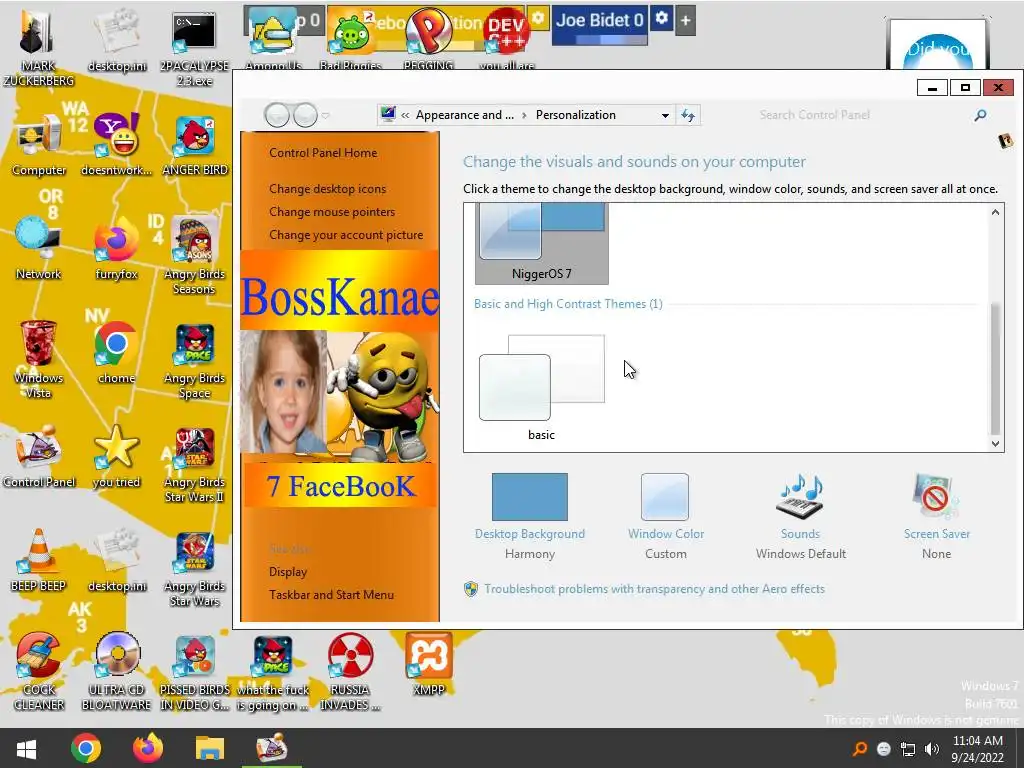This screenshot has height=768, width=1024.
Task: Open the chome Chrome desktop shortcut
Action: click(x=116, y=353)
